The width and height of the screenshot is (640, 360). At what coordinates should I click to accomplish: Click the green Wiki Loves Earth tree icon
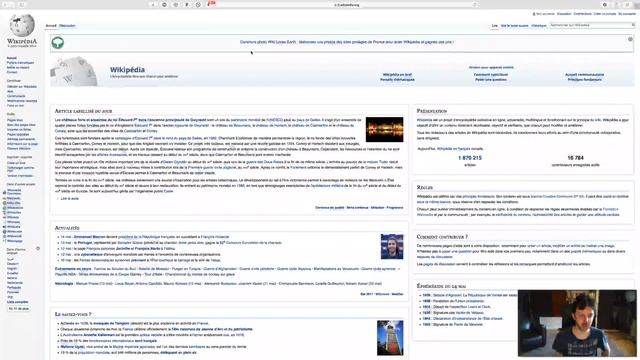[x=58, y=42]
